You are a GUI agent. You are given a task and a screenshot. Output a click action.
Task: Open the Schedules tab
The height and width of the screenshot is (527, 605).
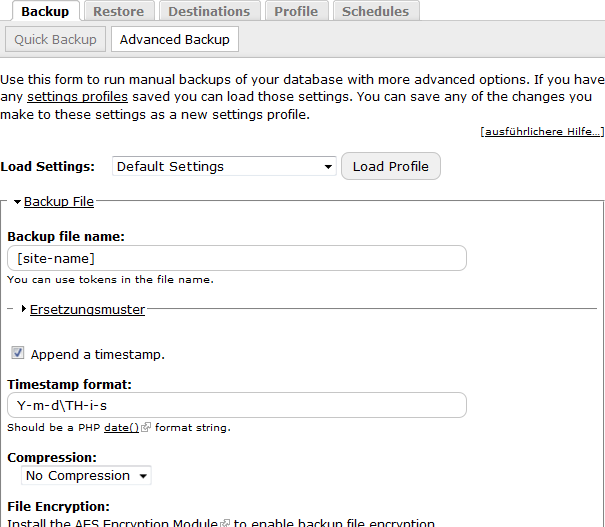pyautogui.click(x=376, y=11)
